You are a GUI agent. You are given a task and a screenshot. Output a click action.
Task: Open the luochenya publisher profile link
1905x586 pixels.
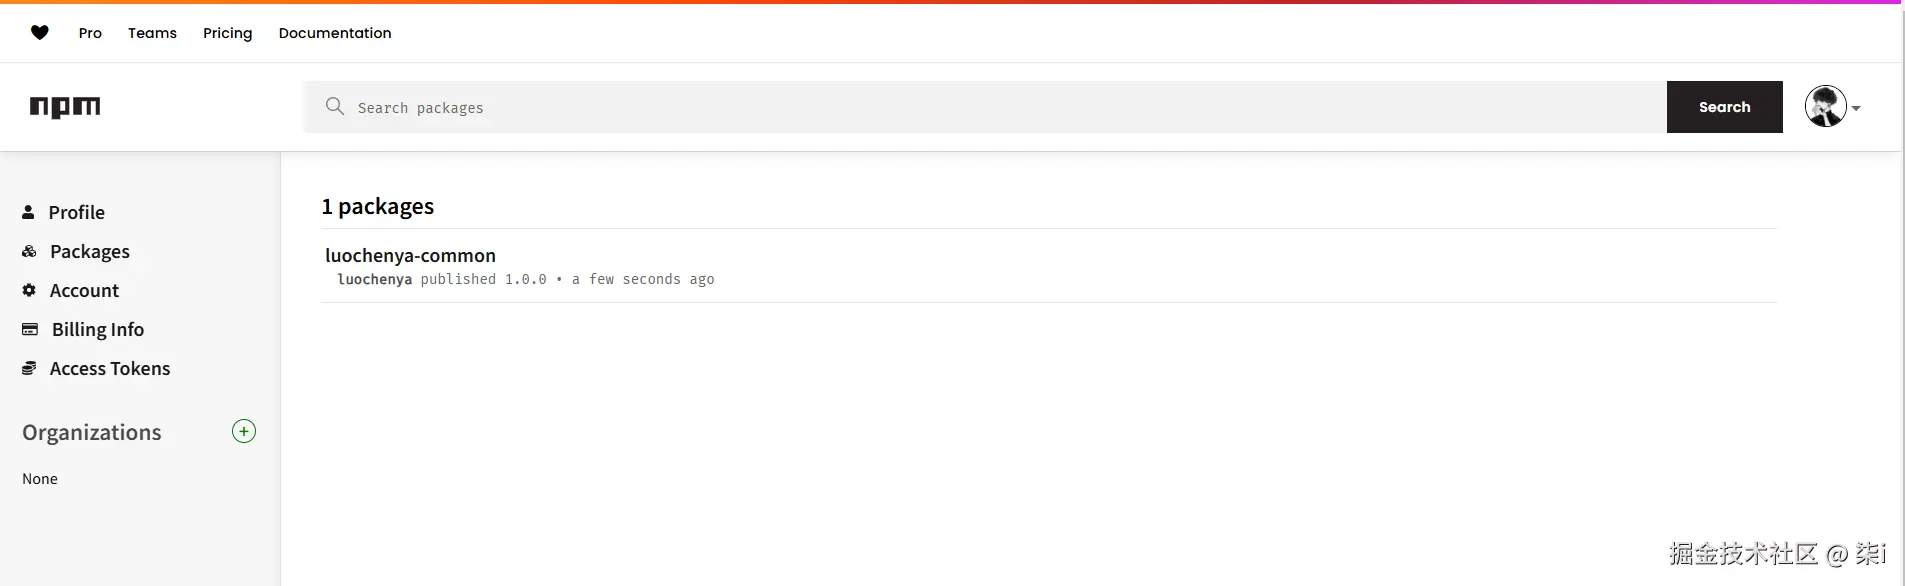[x=375, y=279]
